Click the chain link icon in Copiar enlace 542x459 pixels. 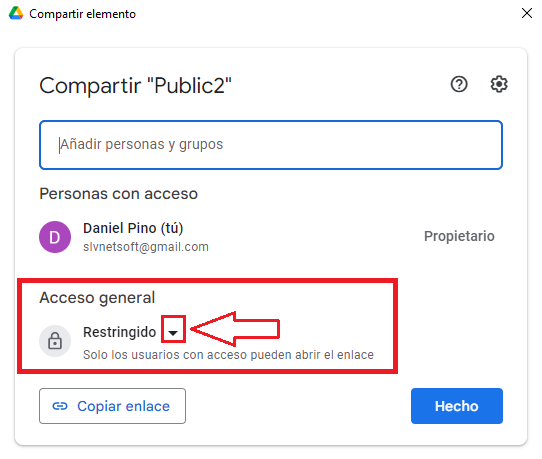pos(60,406)
